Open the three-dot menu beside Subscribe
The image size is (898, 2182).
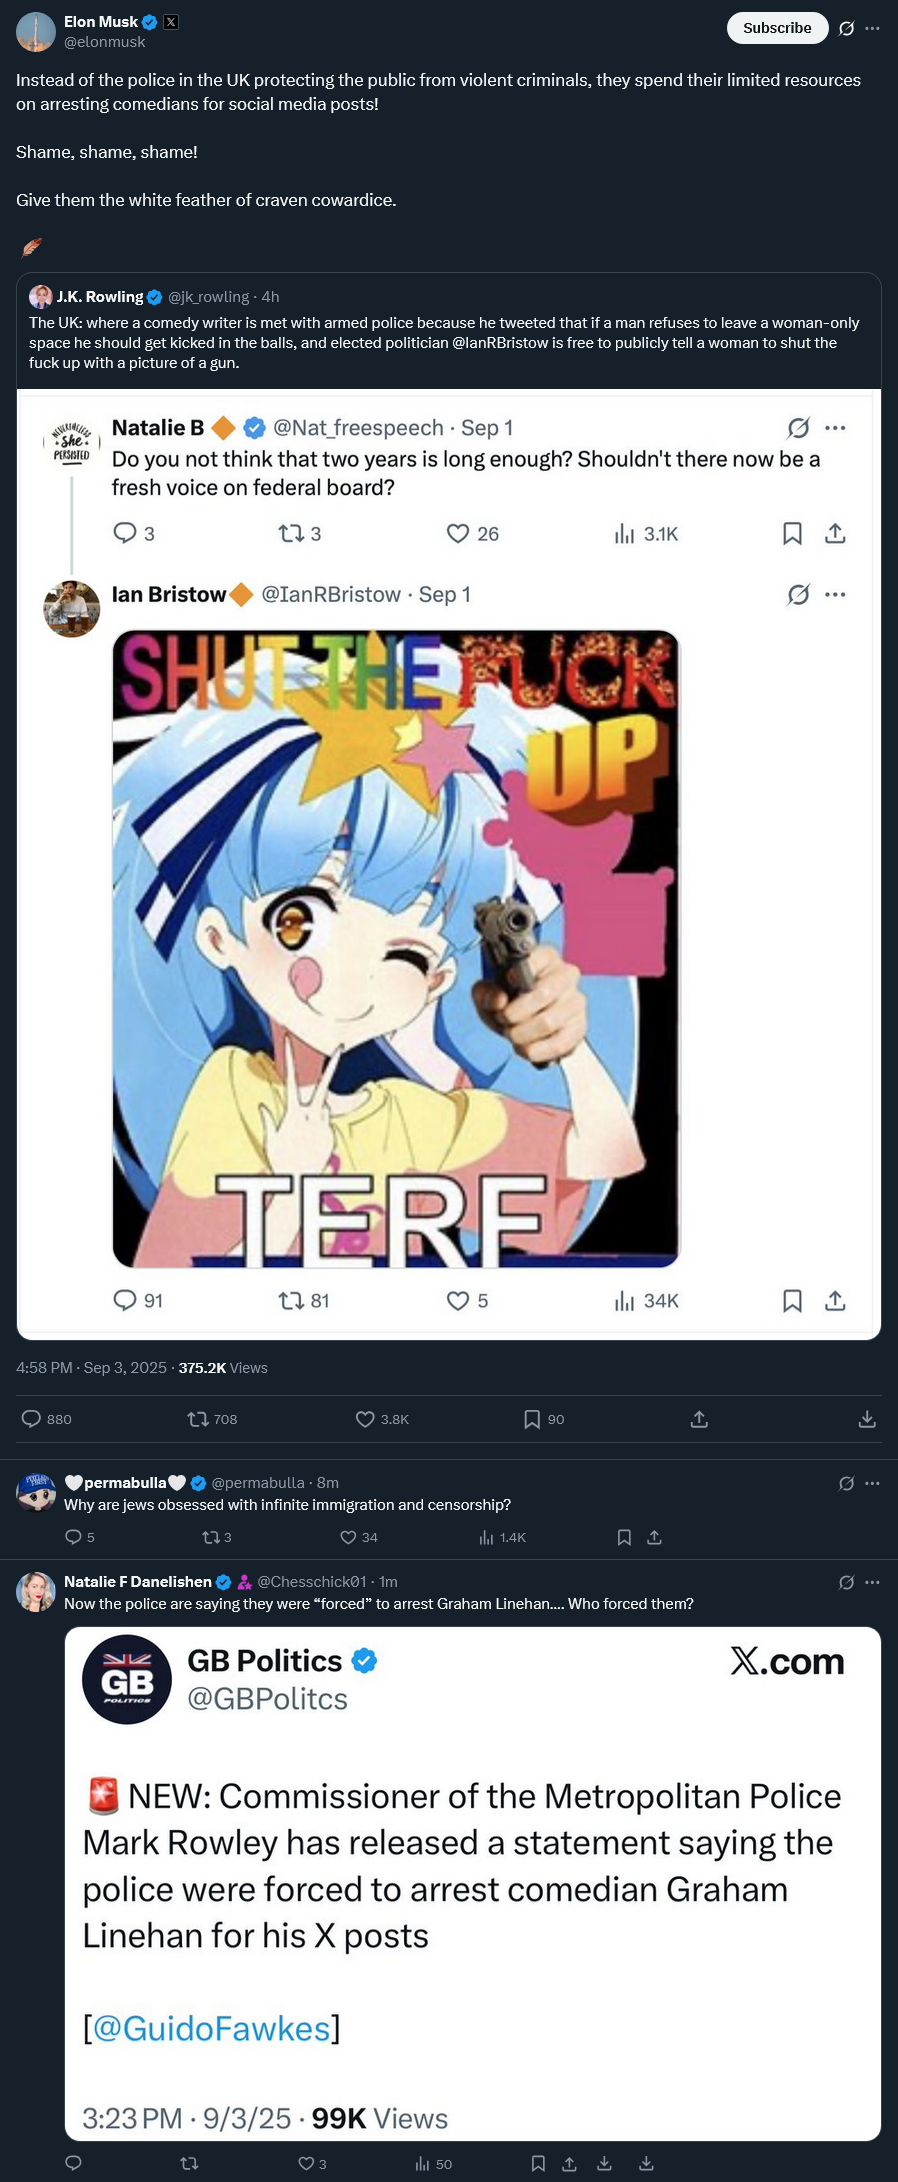[872, 28]
